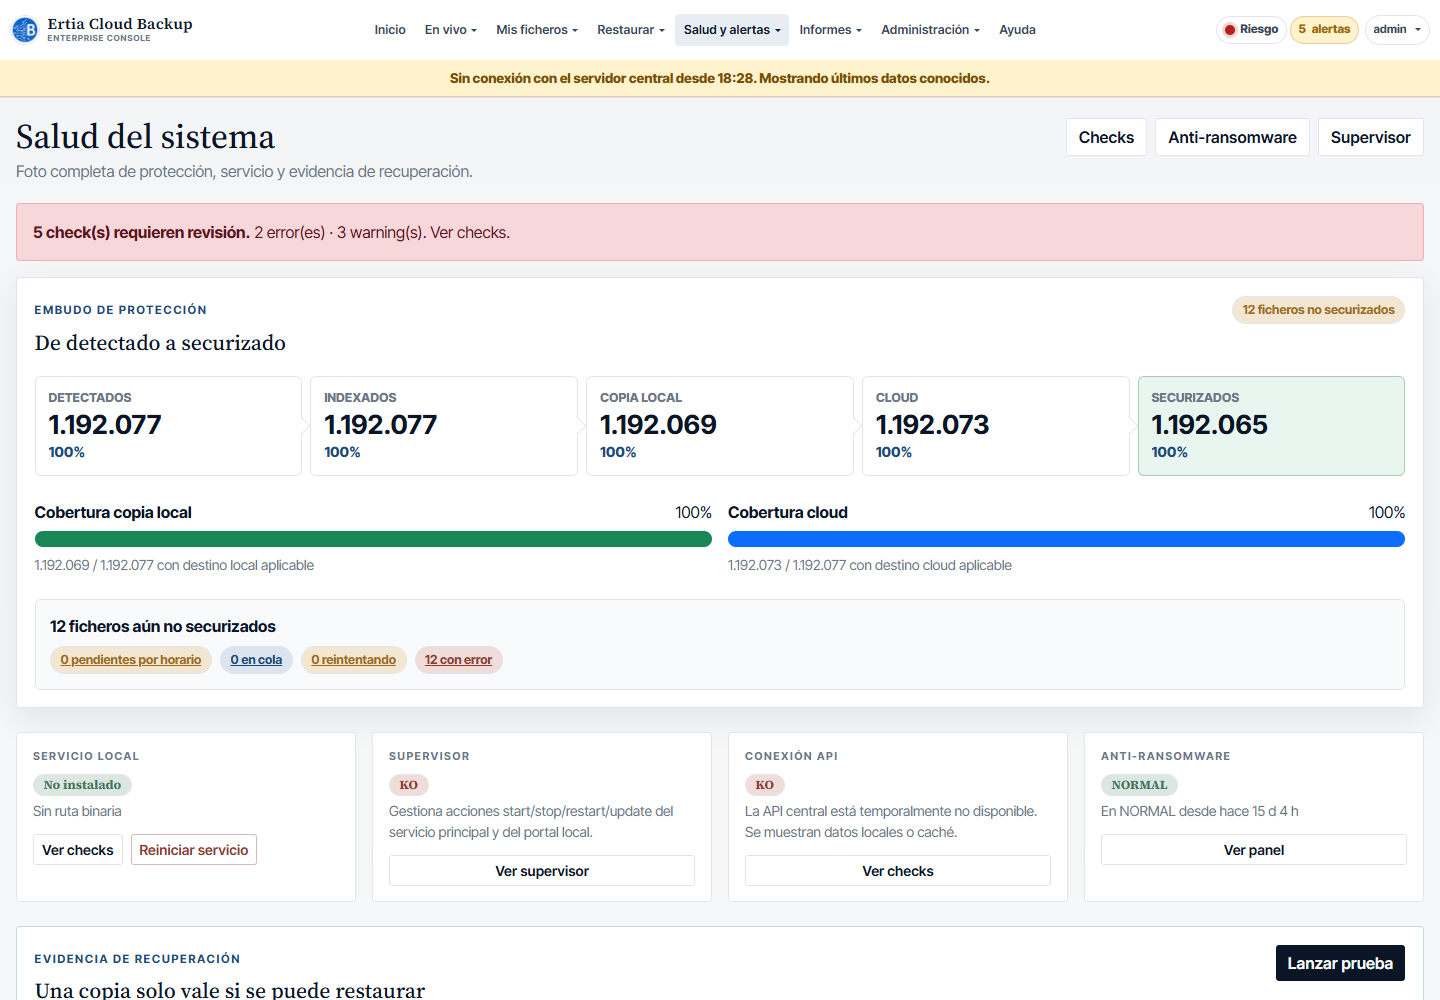
Task: Click the Ver checks link in red alert
Action: tap(470, 232)
